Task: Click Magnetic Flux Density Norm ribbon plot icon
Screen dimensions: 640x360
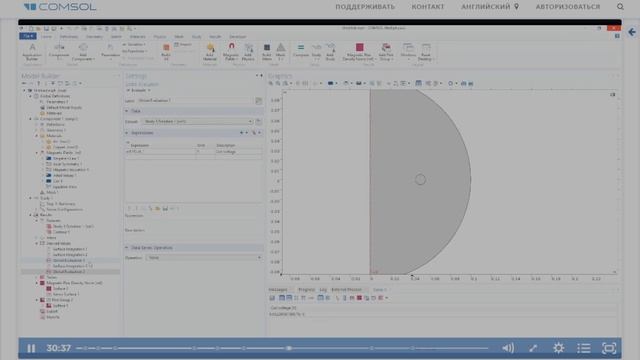Action: pyautogui.click(x=359, y=52)
